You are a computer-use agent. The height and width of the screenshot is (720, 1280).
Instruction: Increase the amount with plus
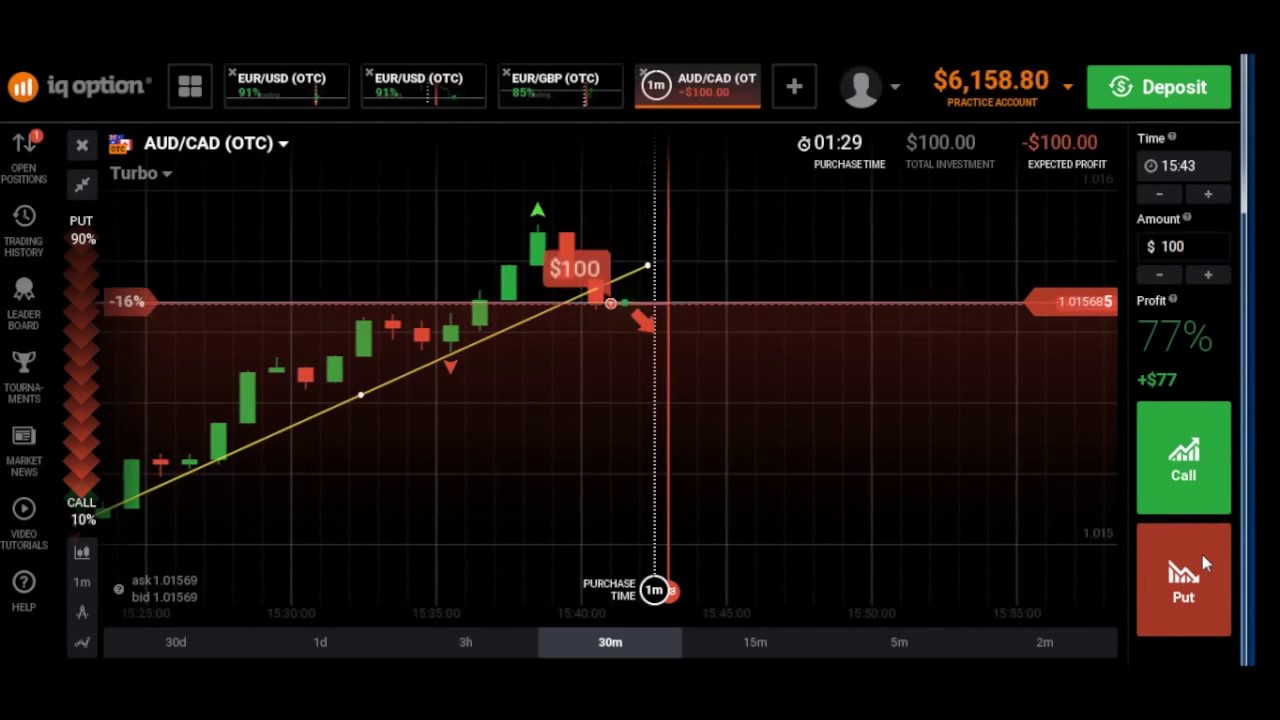coord(1208,275)
